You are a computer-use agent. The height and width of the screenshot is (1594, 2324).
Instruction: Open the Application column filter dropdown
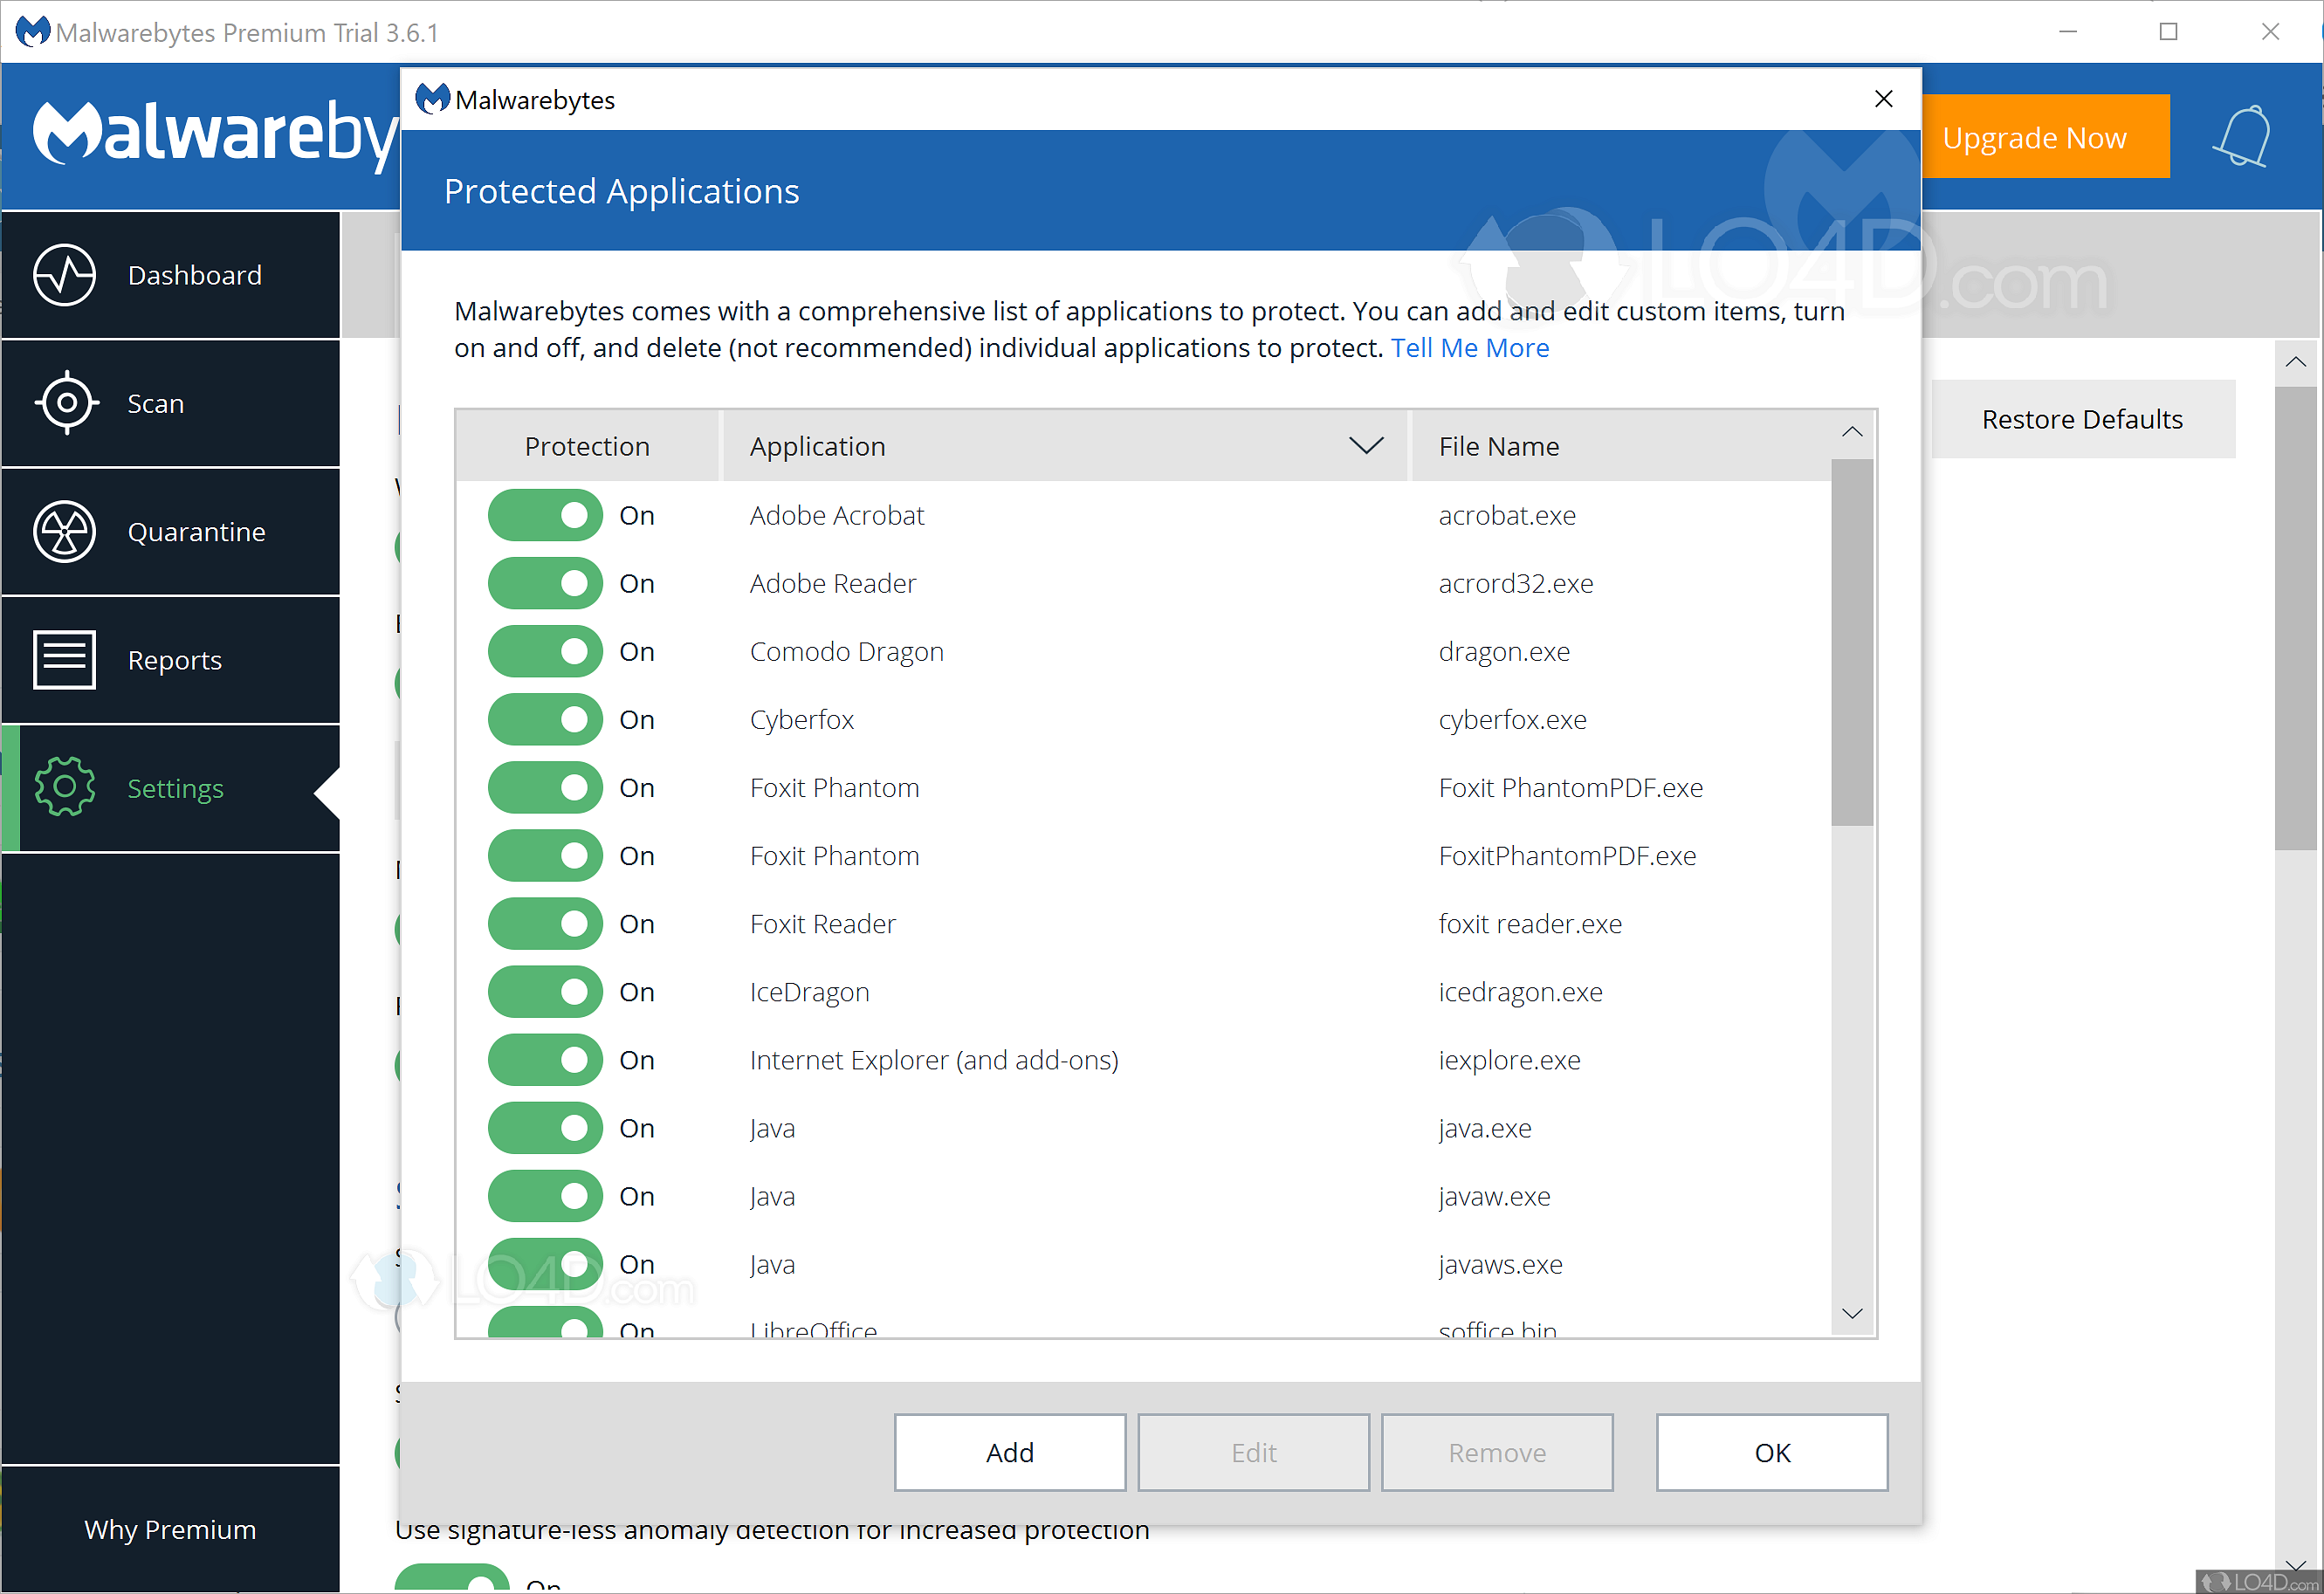click(x=1366, y=445)
